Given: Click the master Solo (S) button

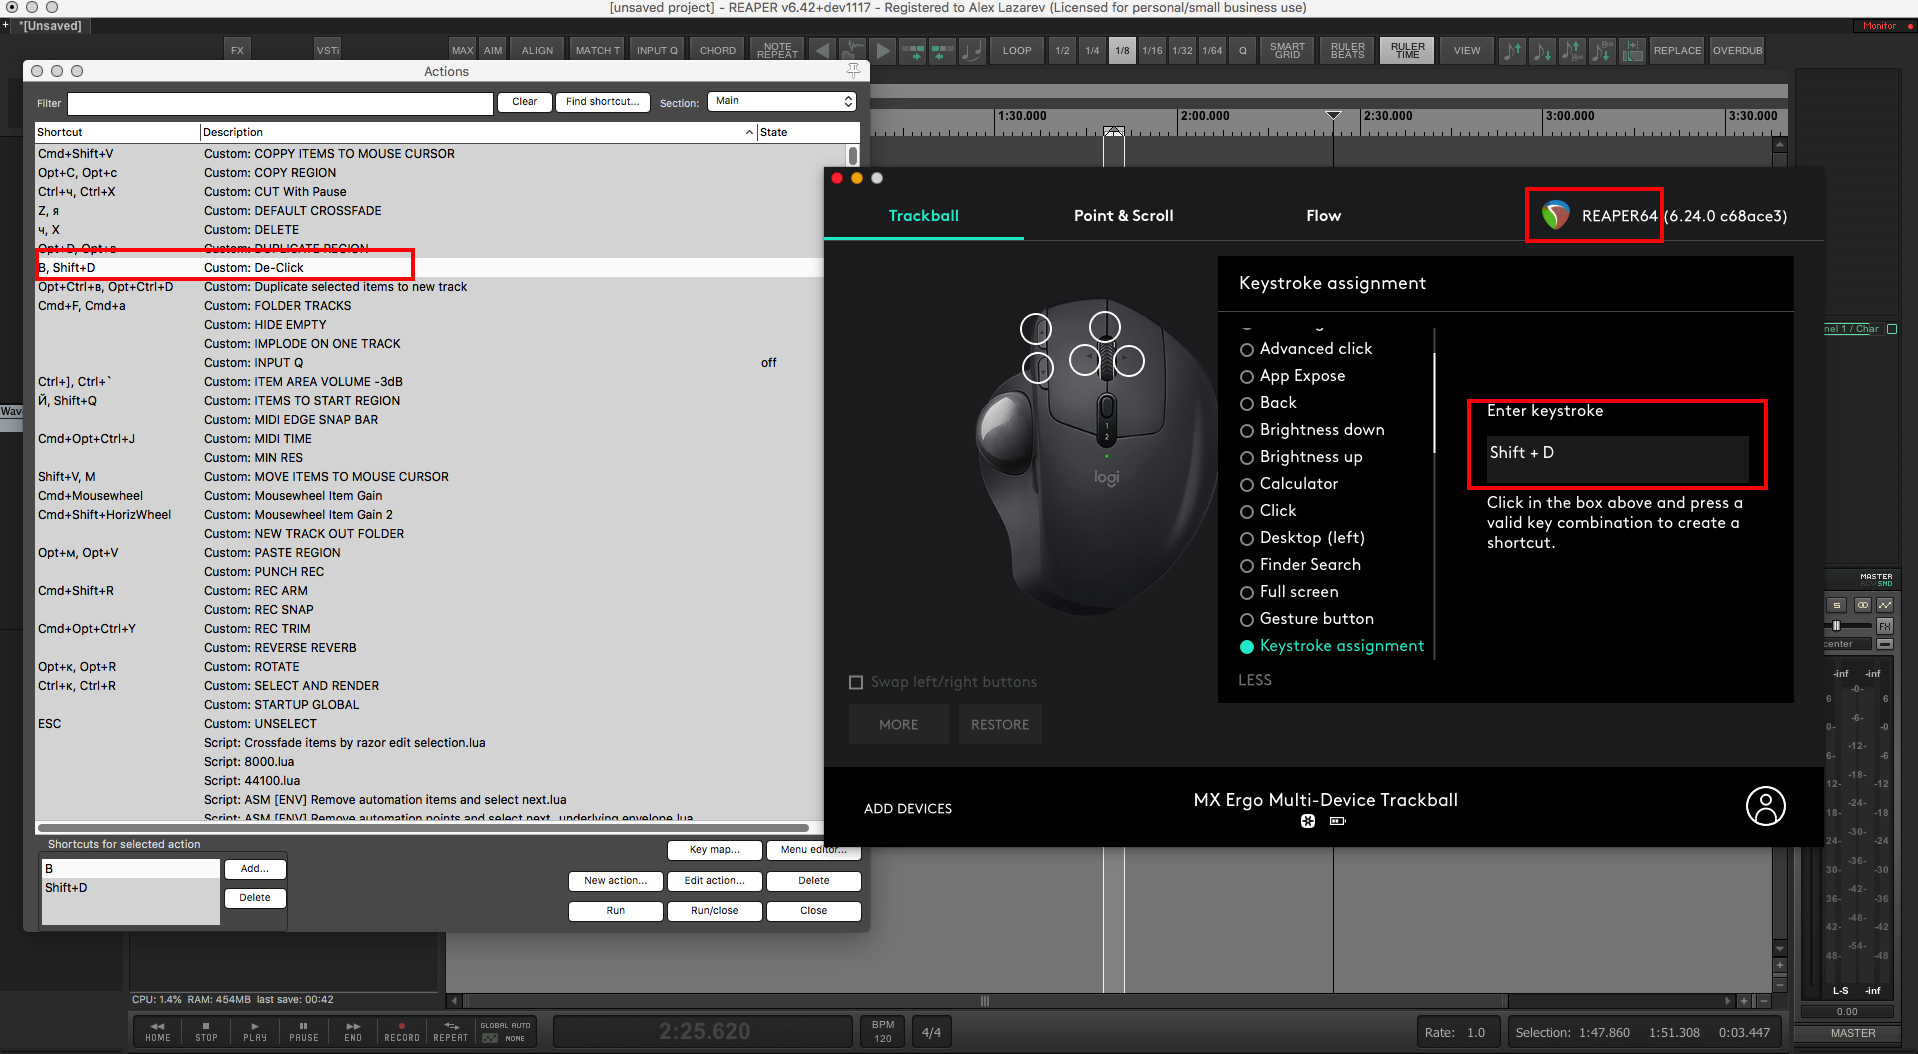Looking at the screenshot, I should point(1837,605).
